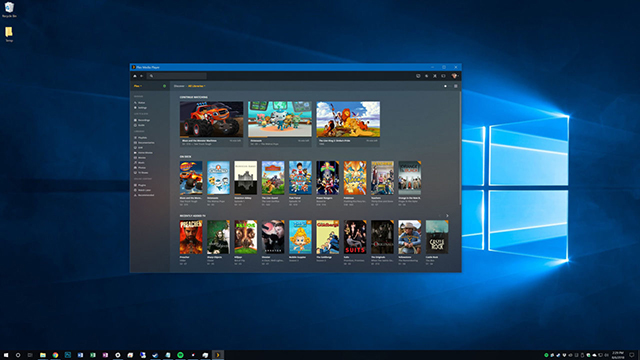Screen dimensions: 640x360
Task: Open the Guide sidebar item
Action: [x=140, y=125]
